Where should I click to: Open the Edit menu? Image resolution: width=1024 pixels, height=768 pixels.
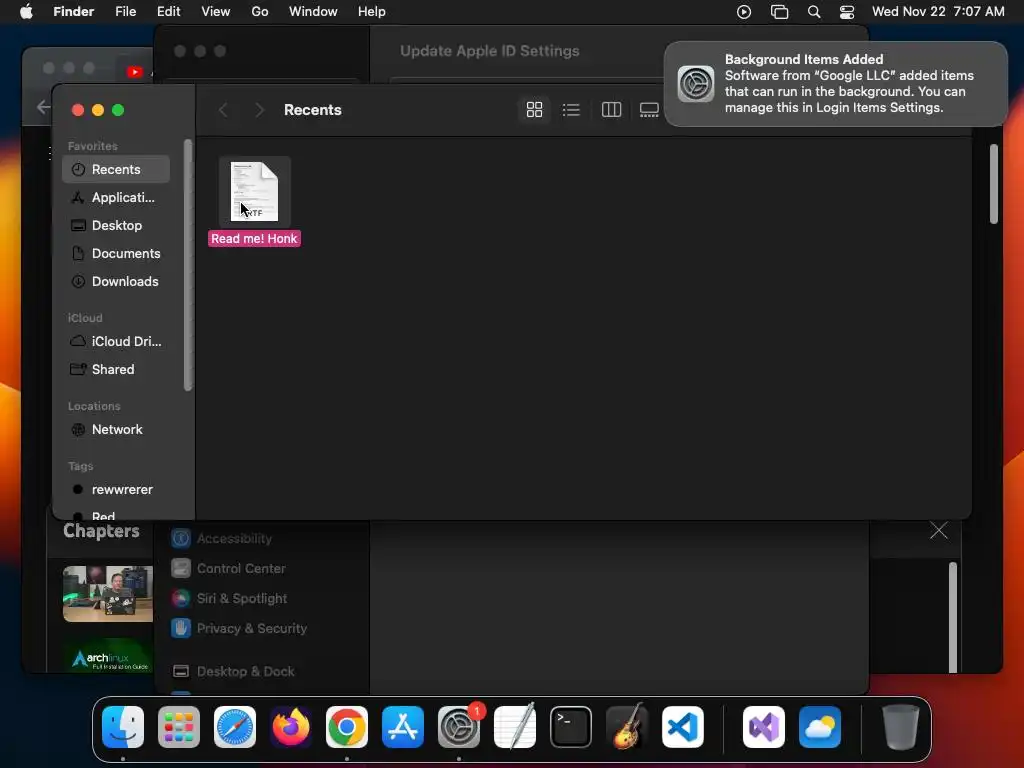[168, 12]
